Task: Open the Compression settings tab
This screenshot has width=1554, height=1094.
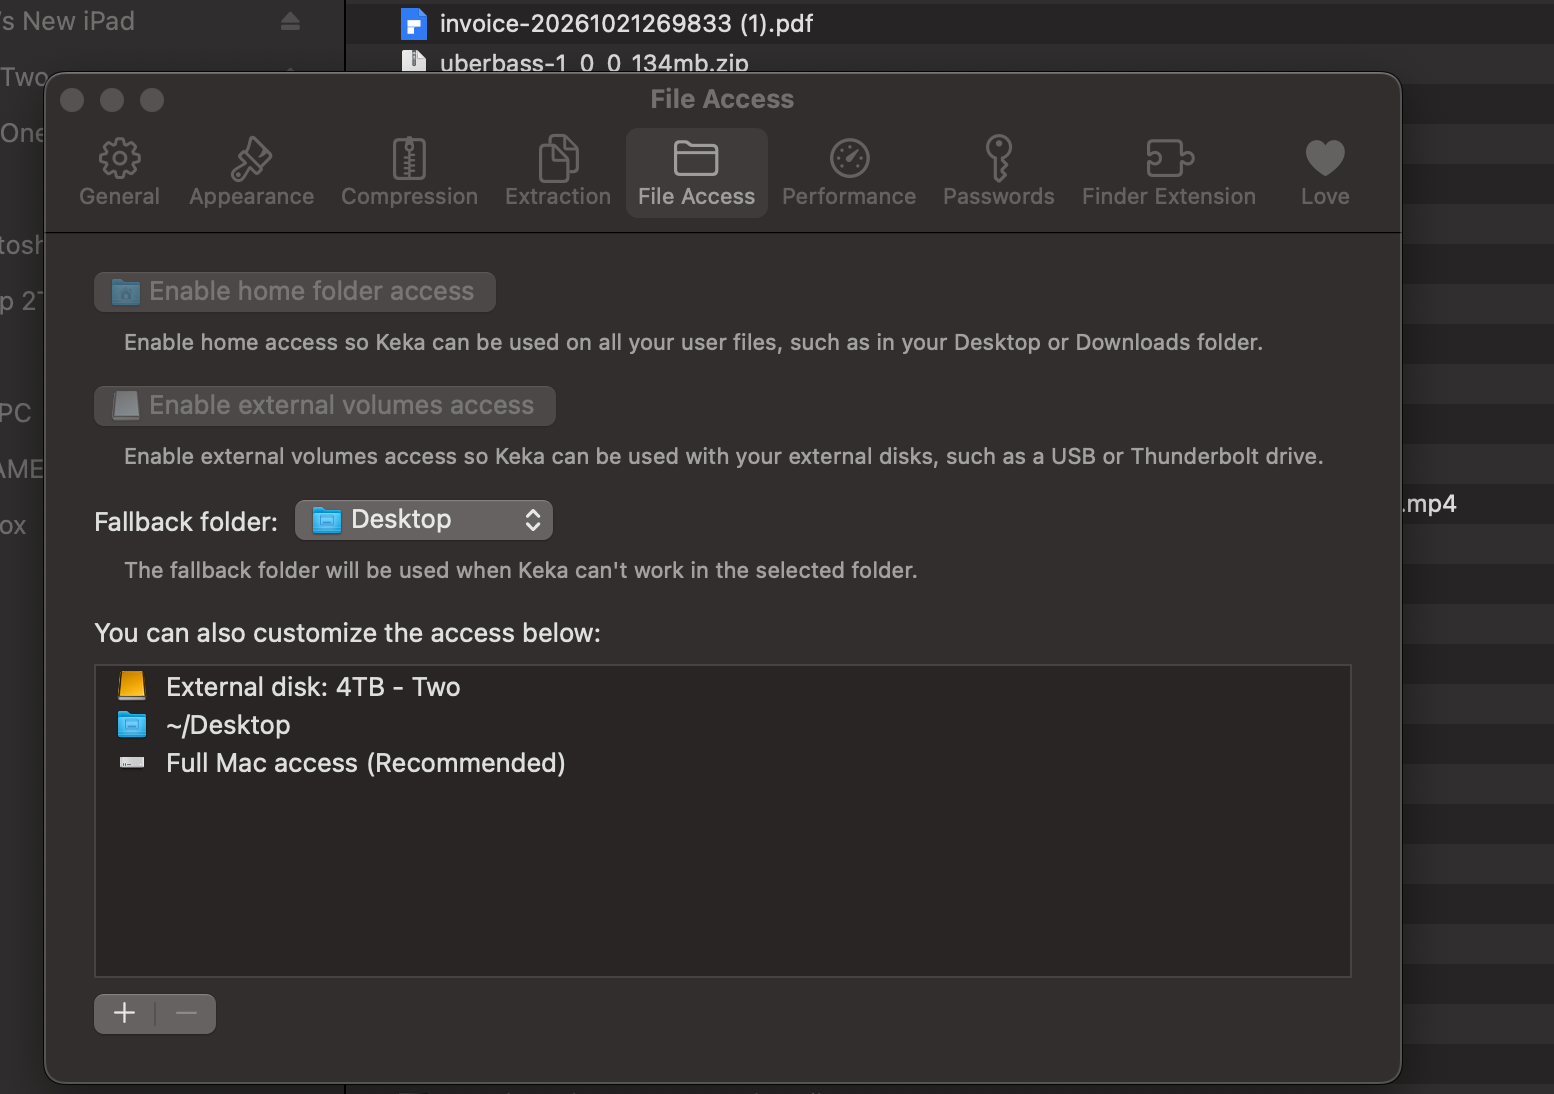Action: click(409, 172)
